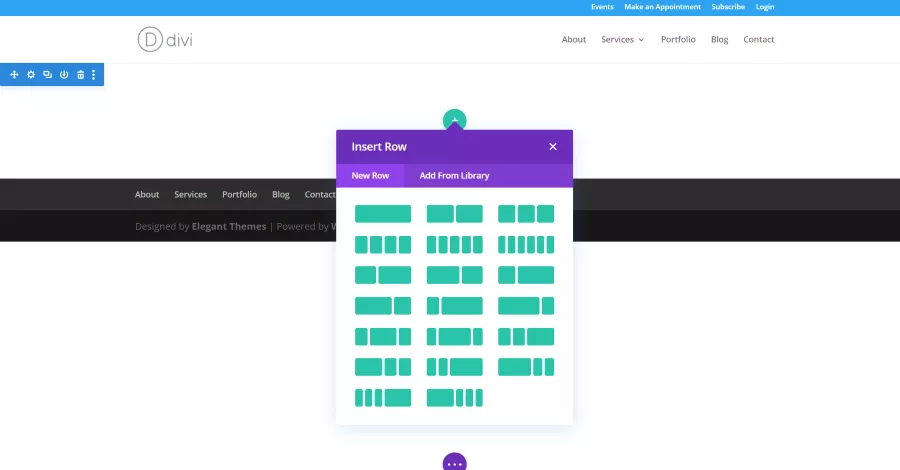900x470 pixels.
Task: Click Services in footer menu
Action: coord(191,195)
